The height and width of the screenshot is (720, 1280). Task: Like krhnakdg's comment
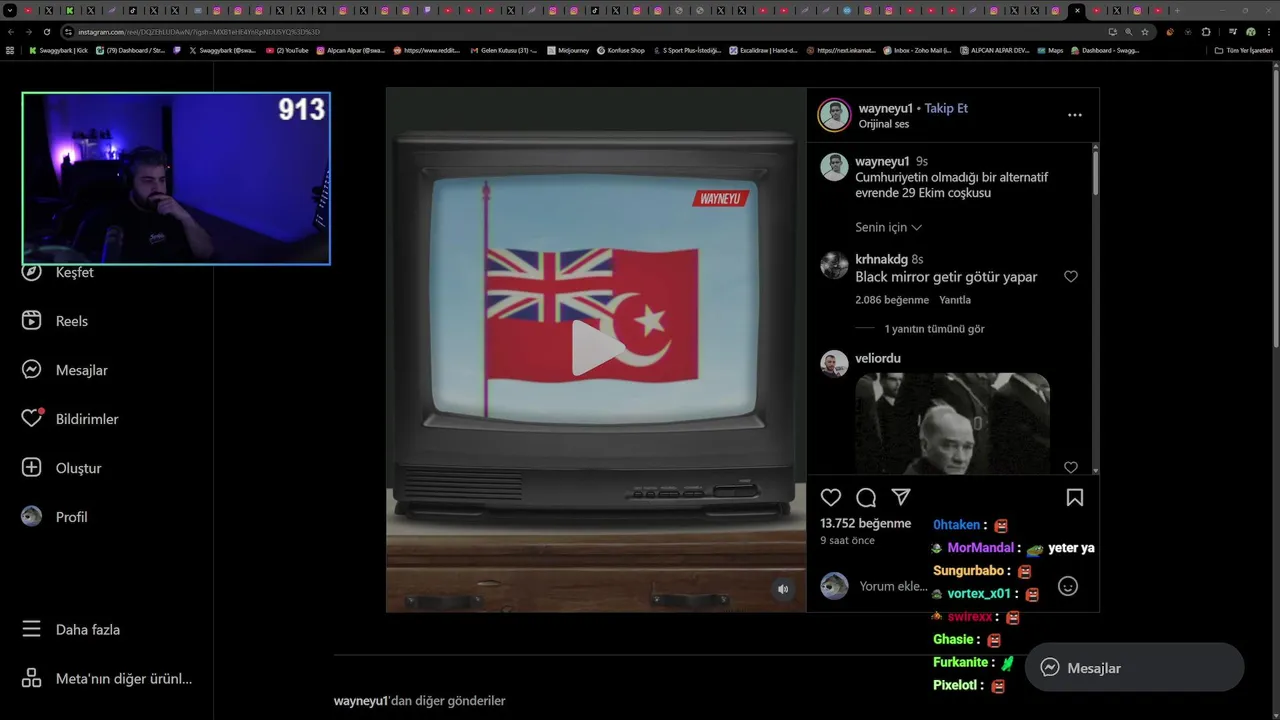(x=1071, y=277)
